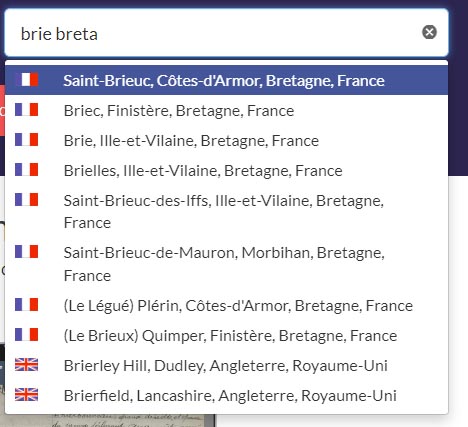Select Brierley Hill, Dudley, Angleterre
The width and height of the screenshot is (468, 427).
pos(226,365)
